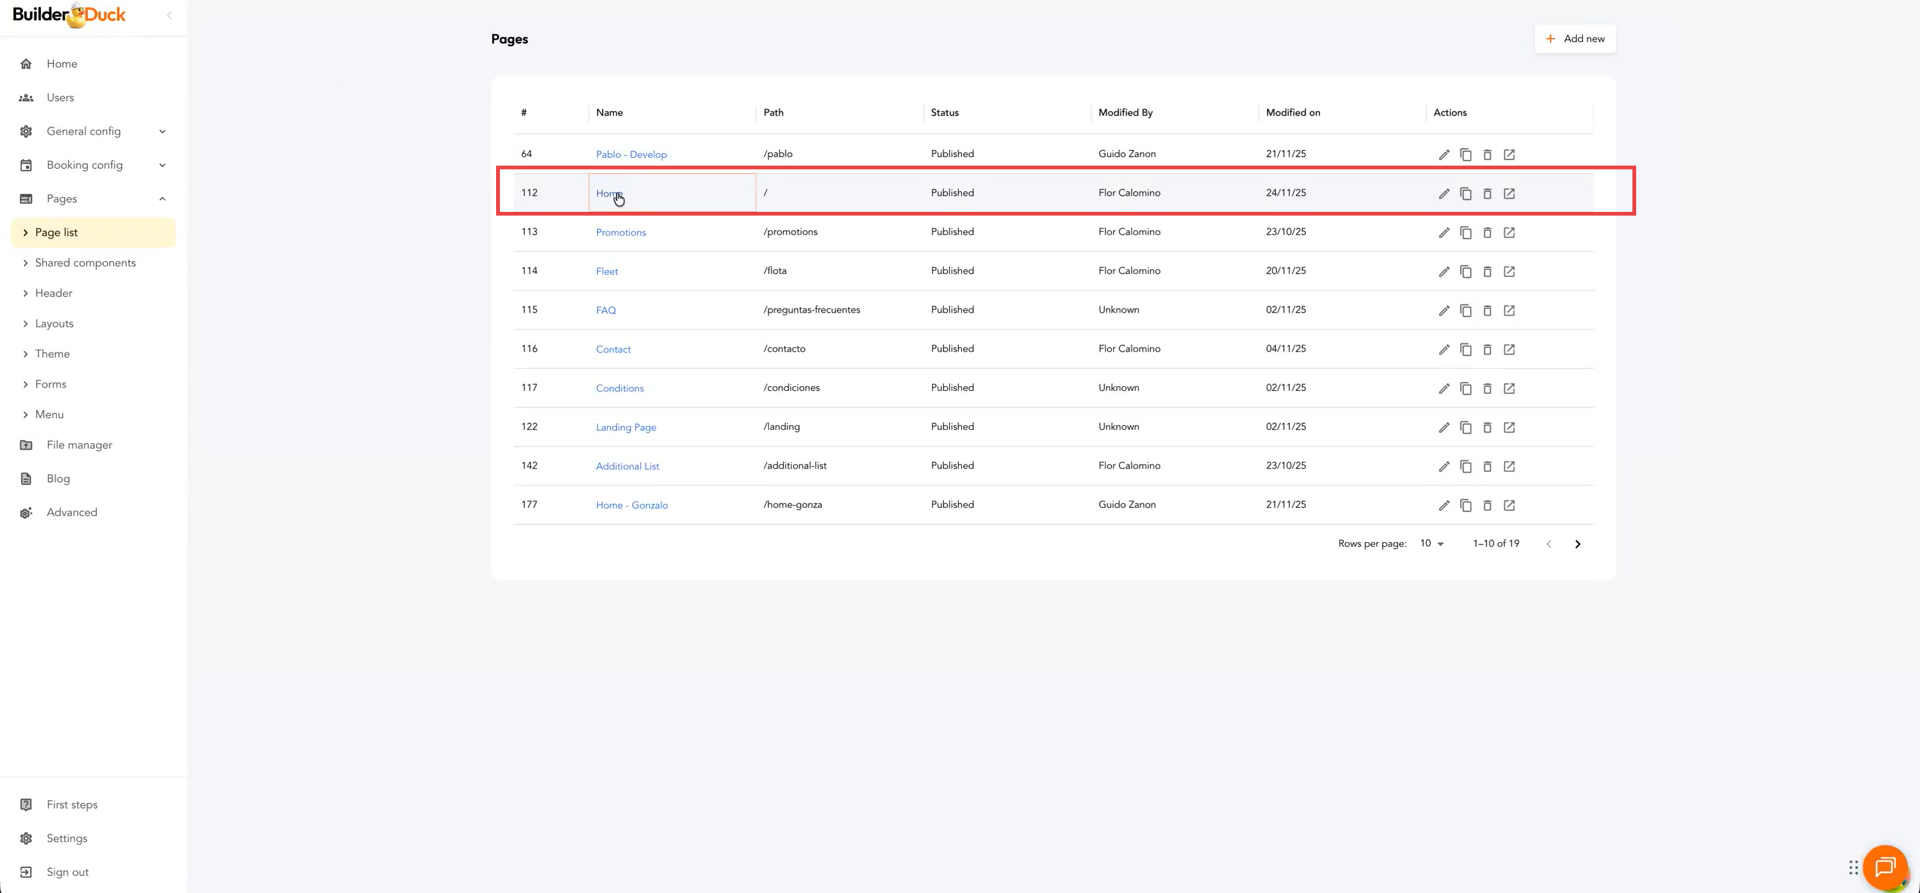1920x893 pixels.
Task: Delete the FAQ page using trash icon
Action: (x=1487, y=311)
